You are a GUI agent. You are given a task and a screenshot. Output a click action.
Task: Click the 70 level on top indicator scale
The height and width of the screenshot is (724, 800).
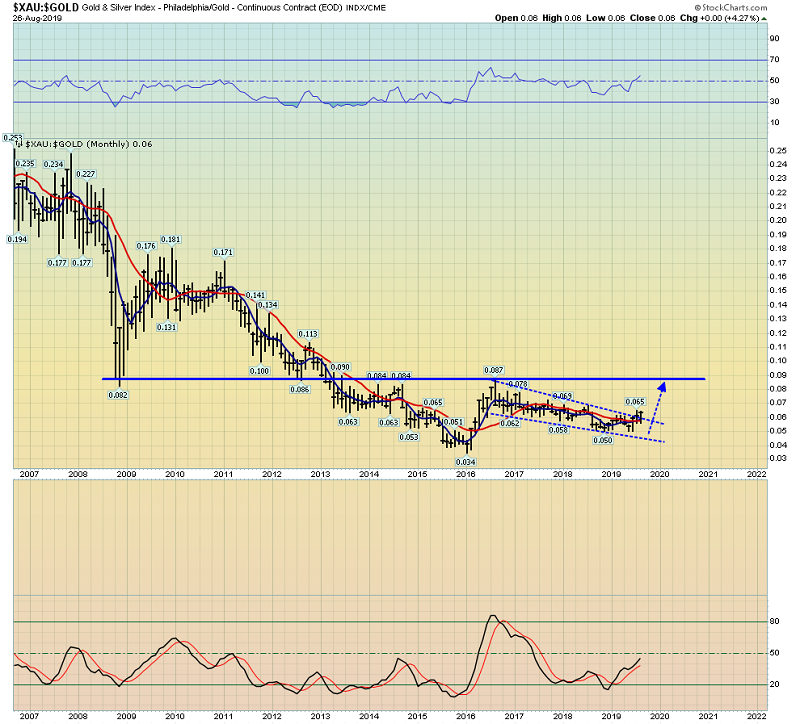[774, 60]
